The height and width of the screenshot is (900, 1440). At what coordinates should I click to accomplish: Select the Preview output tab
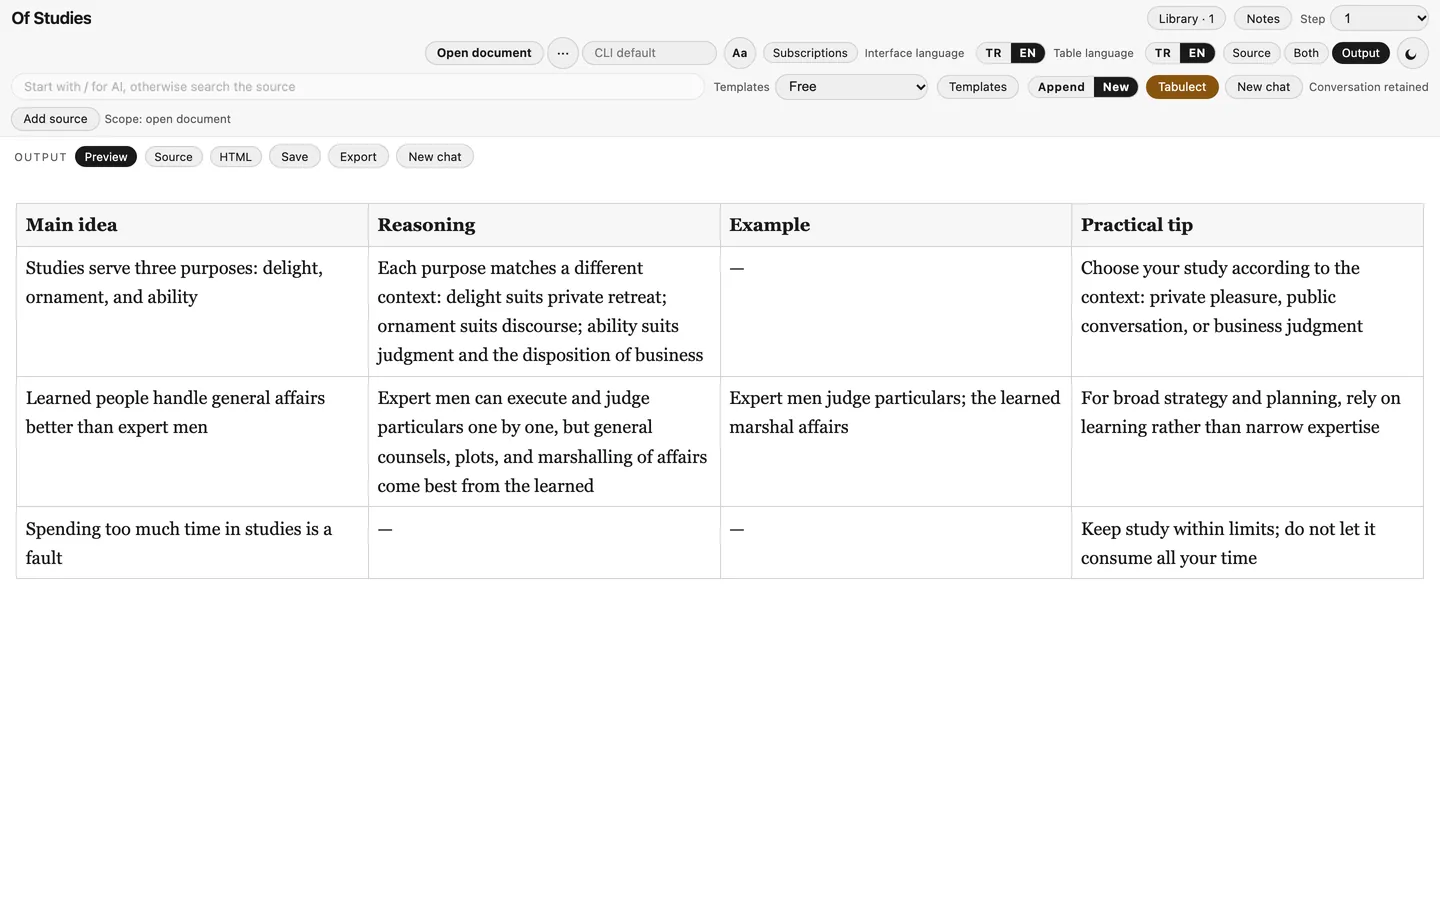(106, 157)
